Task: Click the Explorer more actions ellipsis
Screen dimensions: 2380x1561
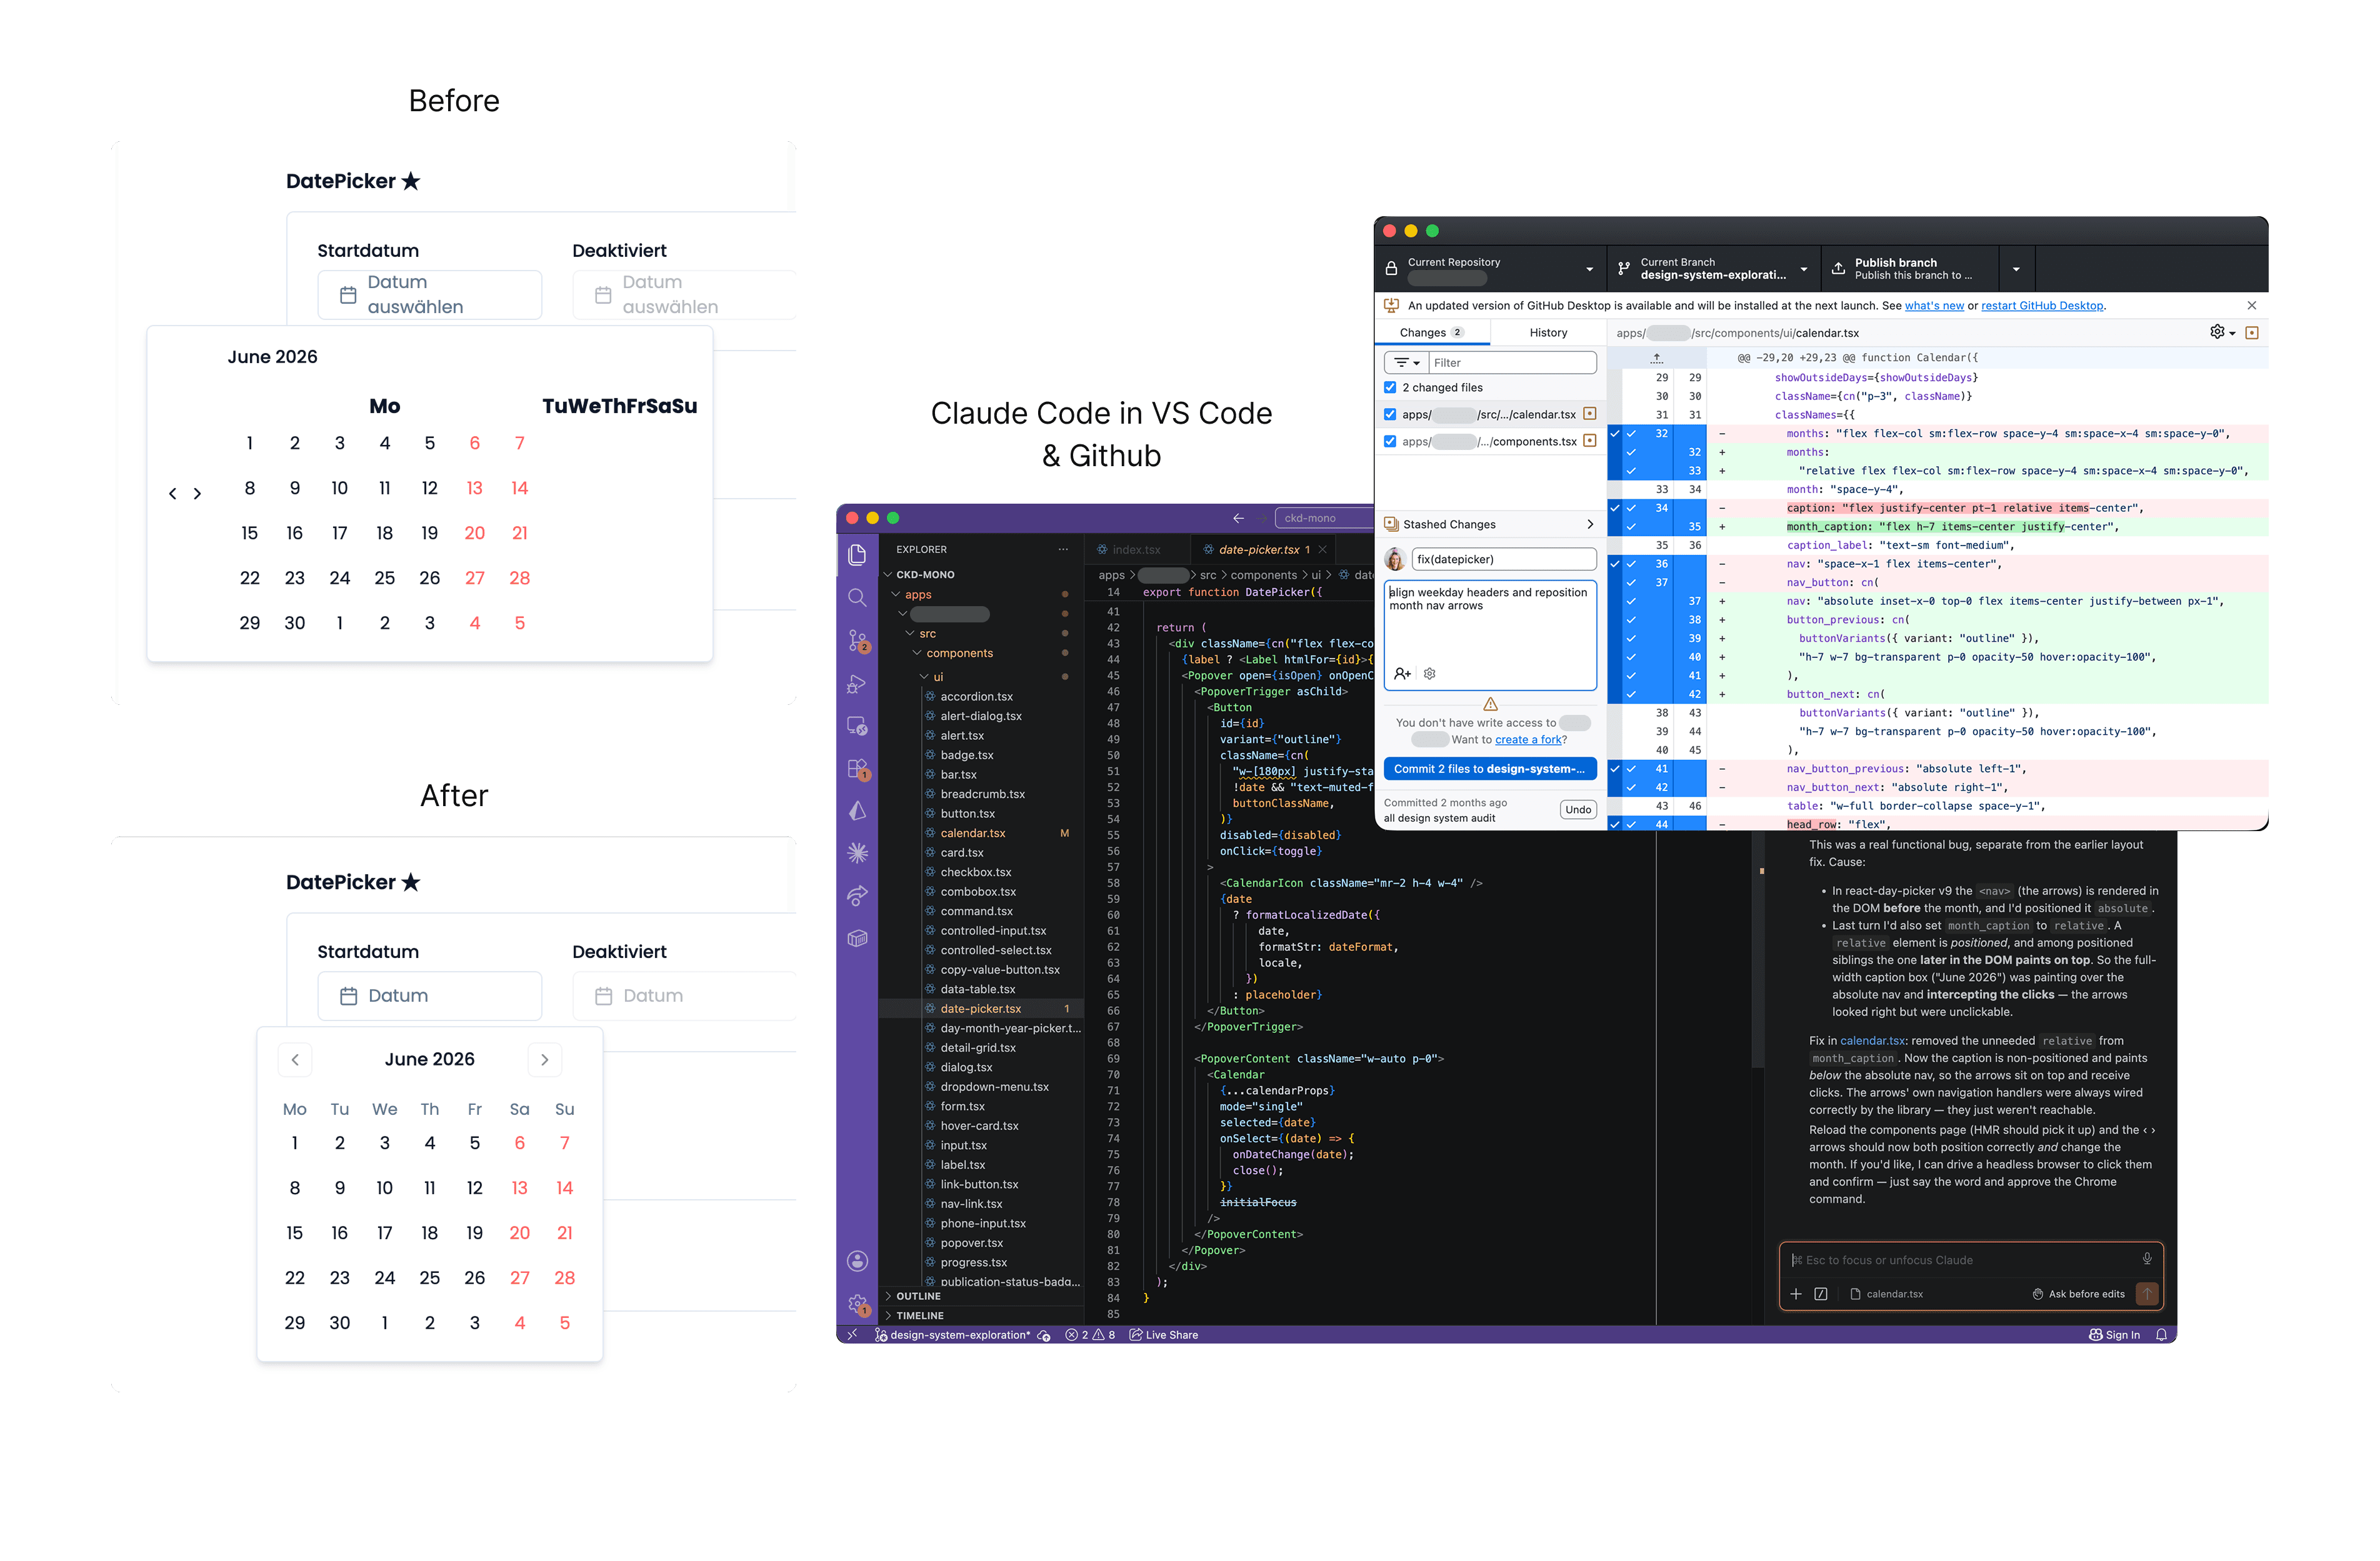Action: point(1063,549)
